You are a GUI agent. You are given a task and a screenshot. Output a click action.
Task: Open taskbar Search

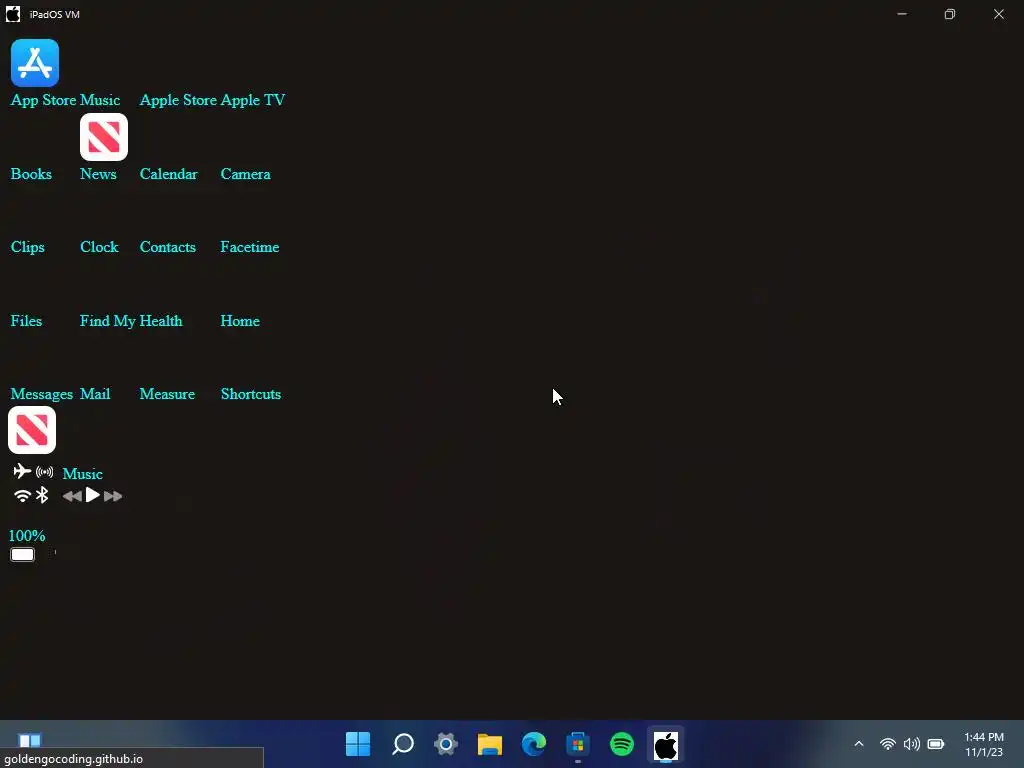pos(402,744)
